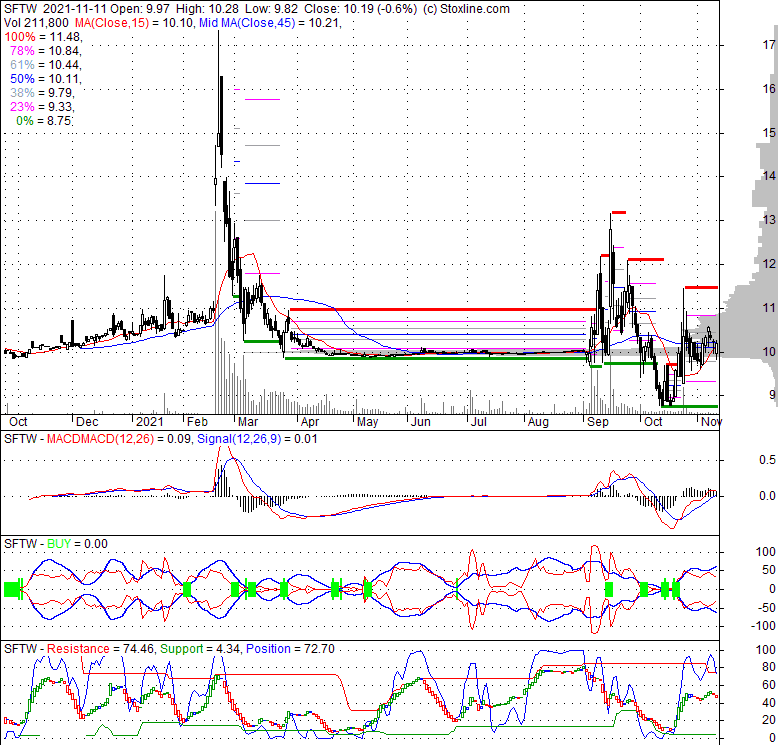Click the Jun month label on time axis

pos(421,422)
